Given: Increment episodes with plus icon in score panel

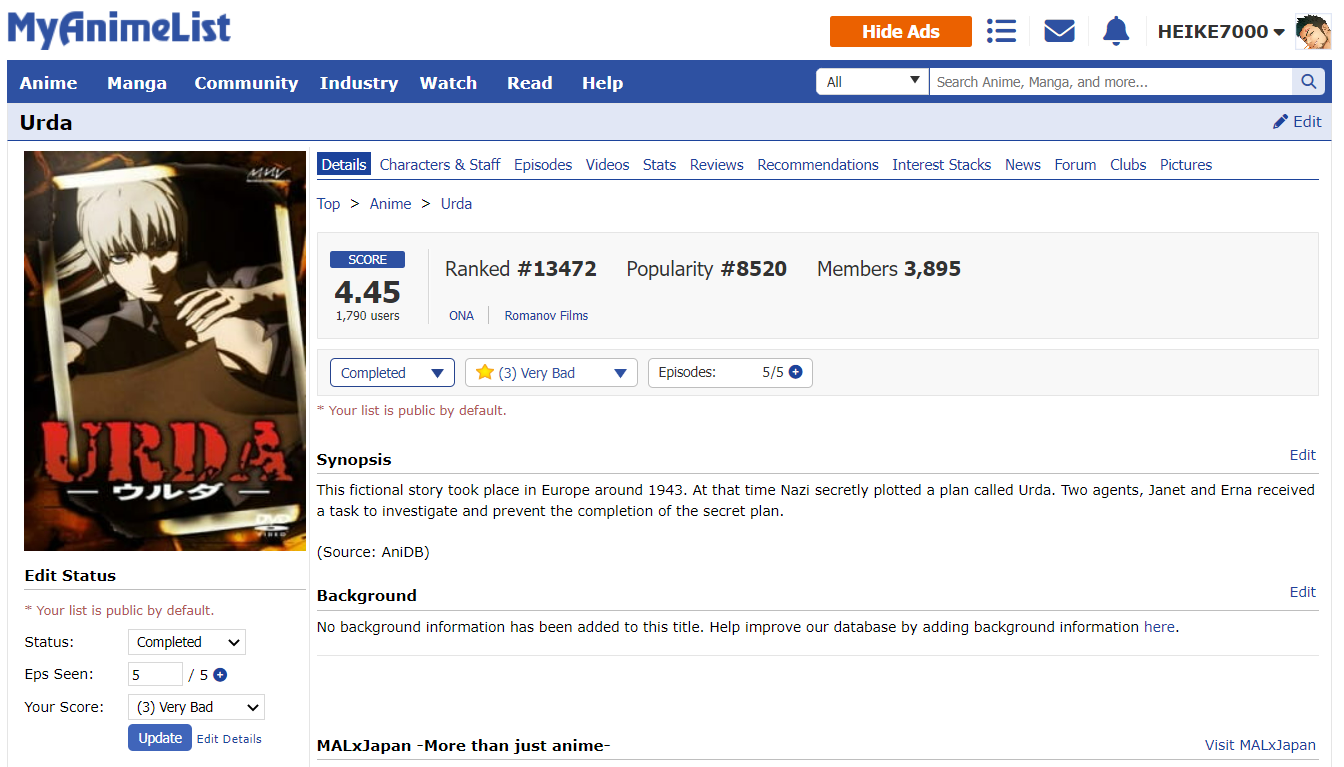Looking at the screenshot, I should point(796,372).
